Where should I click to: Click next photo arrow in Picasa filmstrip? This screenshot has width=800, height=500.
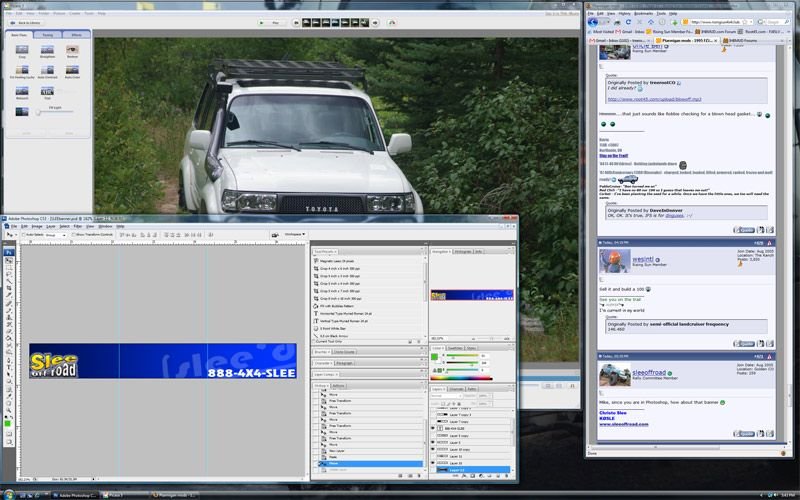pos(376,22)
